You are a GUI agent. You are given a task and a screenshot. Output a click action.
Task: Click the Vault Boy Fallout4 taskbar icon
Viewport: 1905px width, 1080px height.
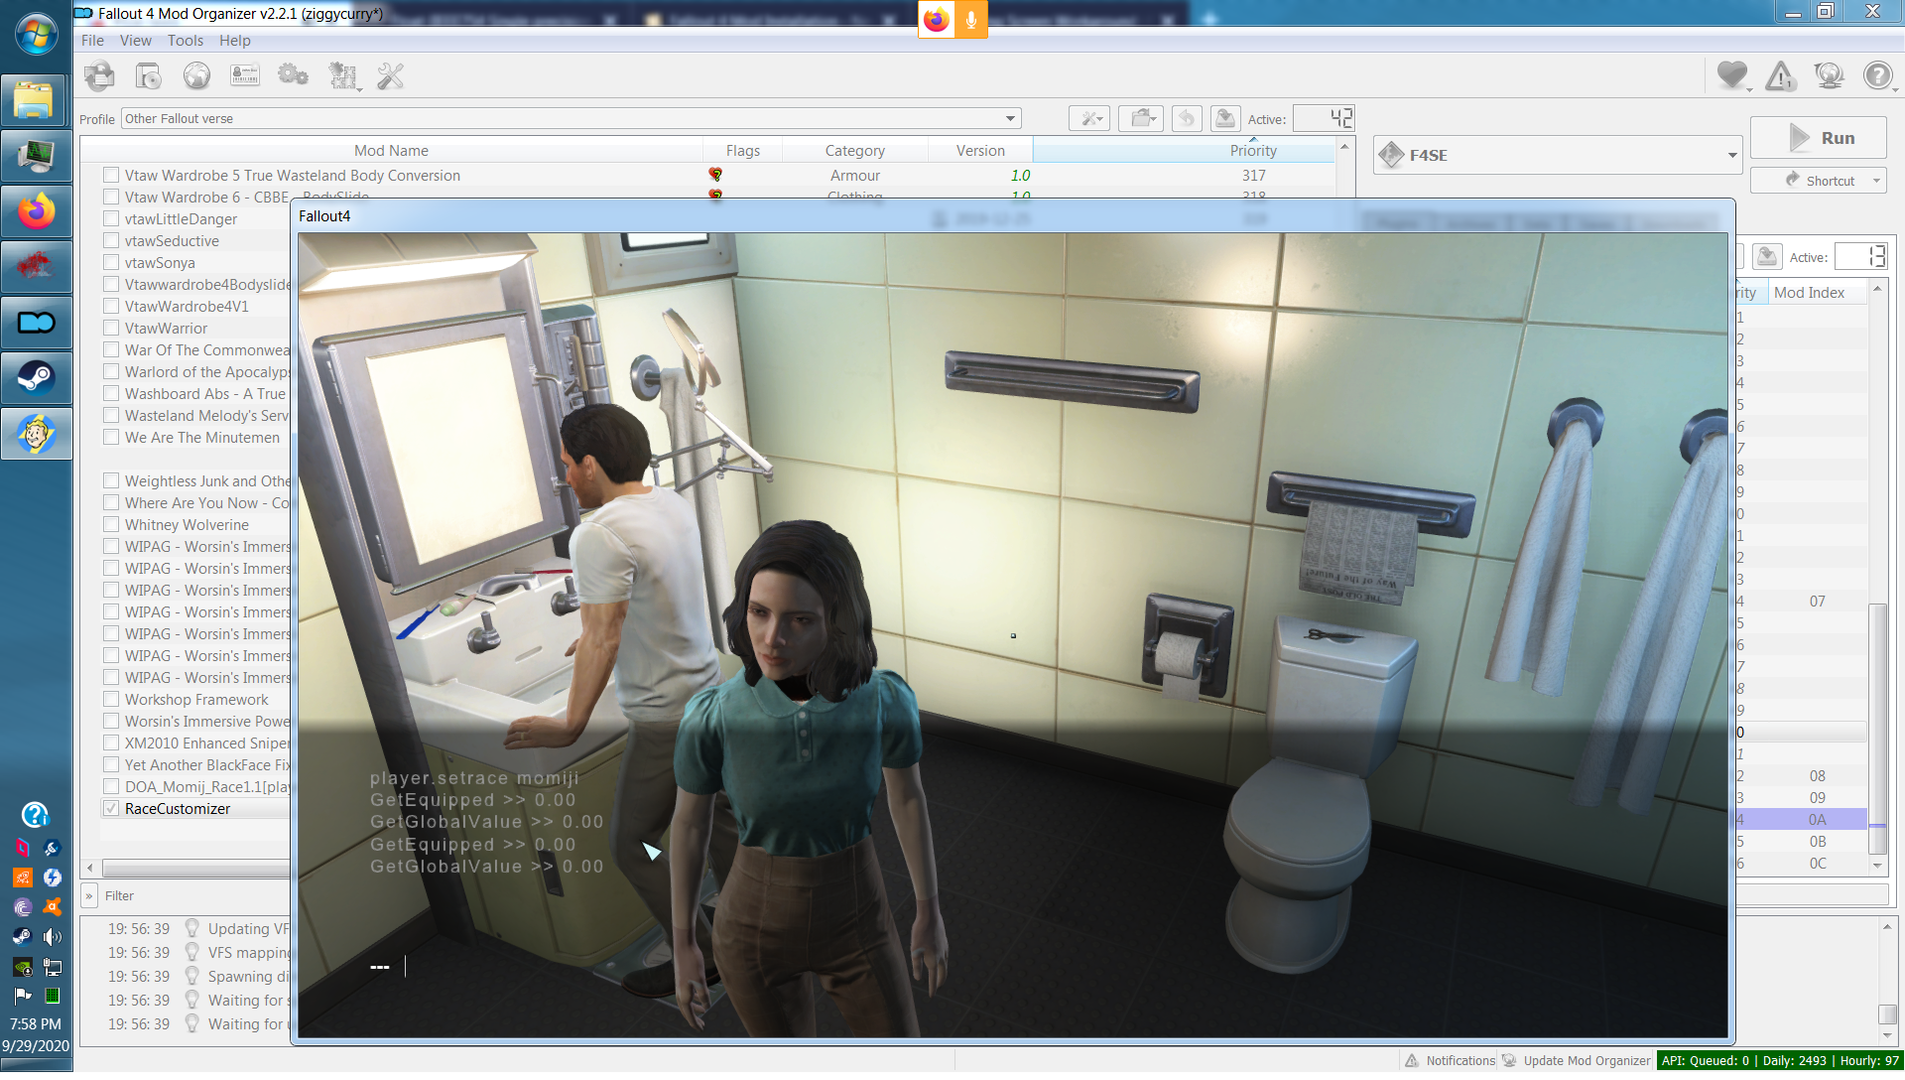coord(36,434)
